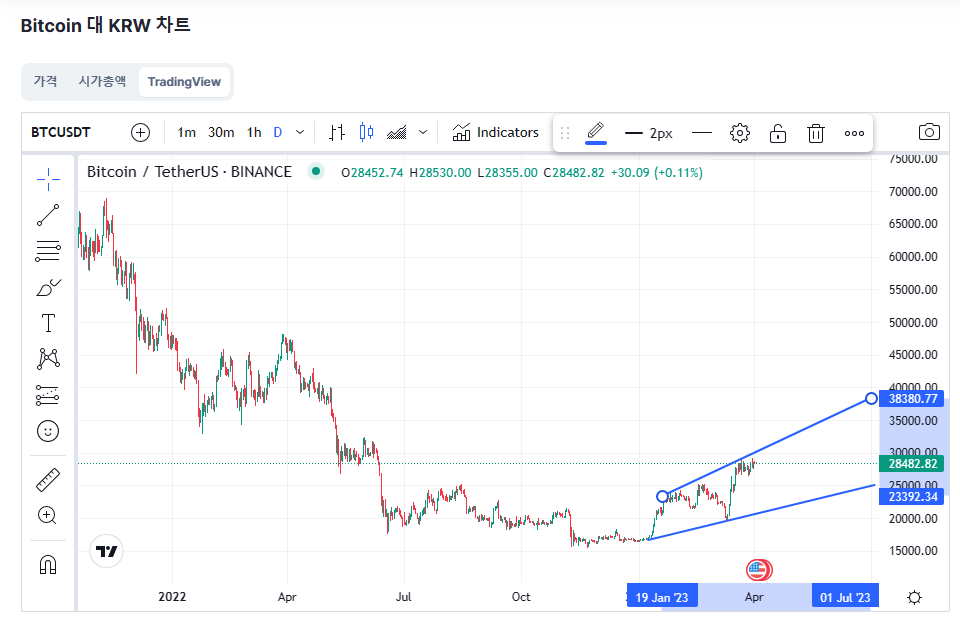Click the trend channel start point handle
This screenshot has width=960, height=626.
[662, 497]
